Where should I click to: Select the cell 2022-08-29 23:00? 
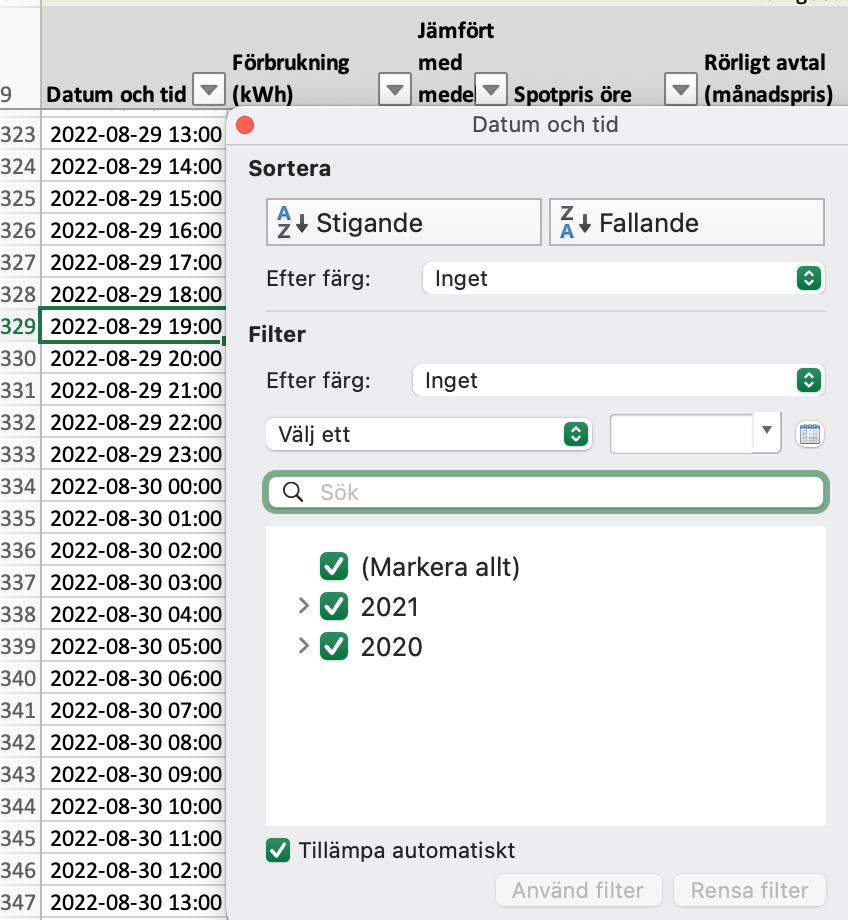(134, 454)
